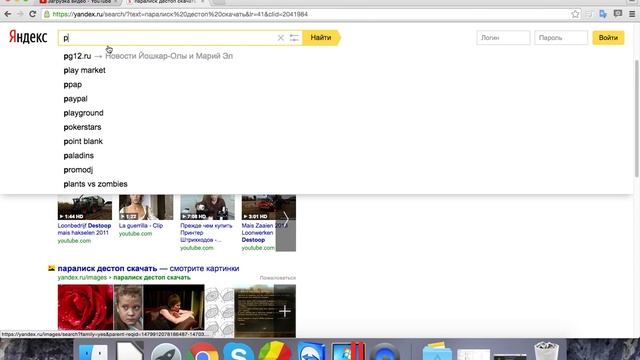Click the page vertical scrollbar

coord(636,118)
